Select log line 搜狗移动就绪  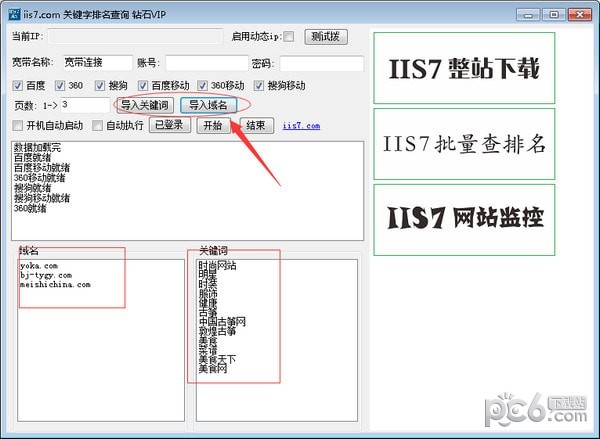(42, 198)
